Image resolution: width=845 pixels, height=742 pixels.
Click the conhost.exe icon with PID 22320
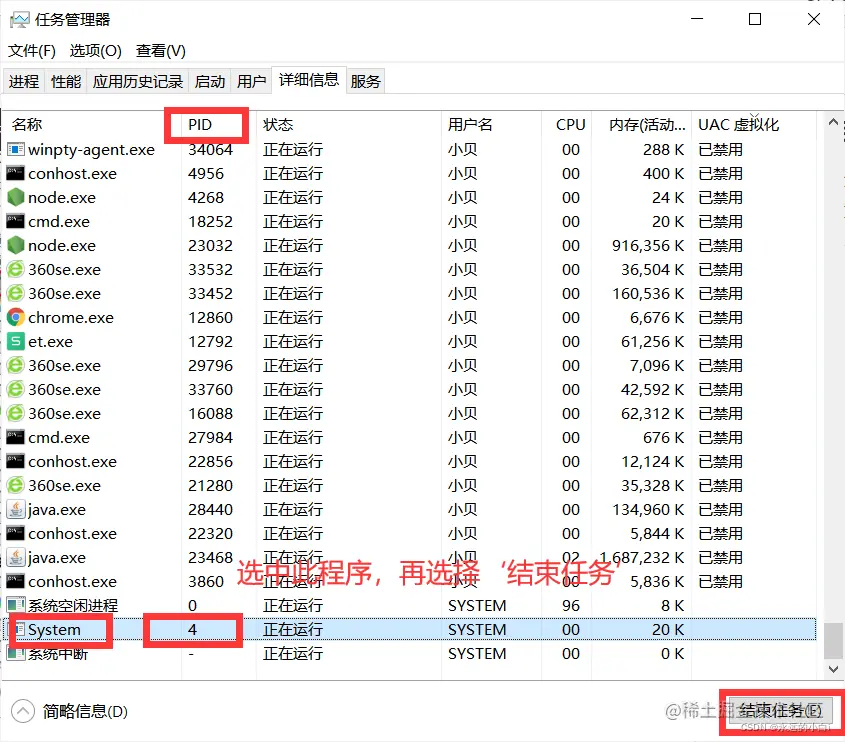coord(16,533)
